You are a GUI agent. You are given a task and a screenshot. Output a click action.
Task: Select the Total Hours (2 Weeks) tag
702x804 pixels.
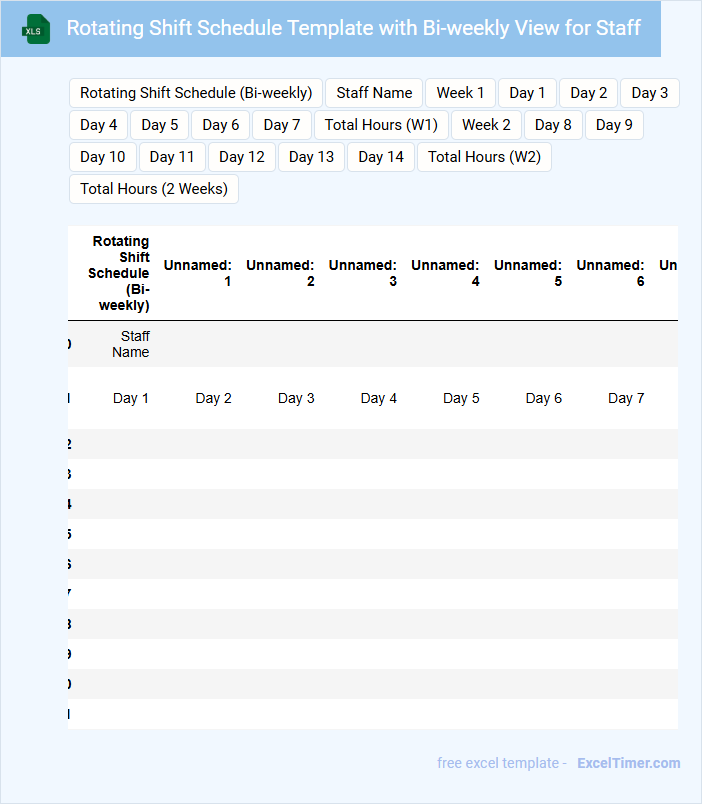154,189
